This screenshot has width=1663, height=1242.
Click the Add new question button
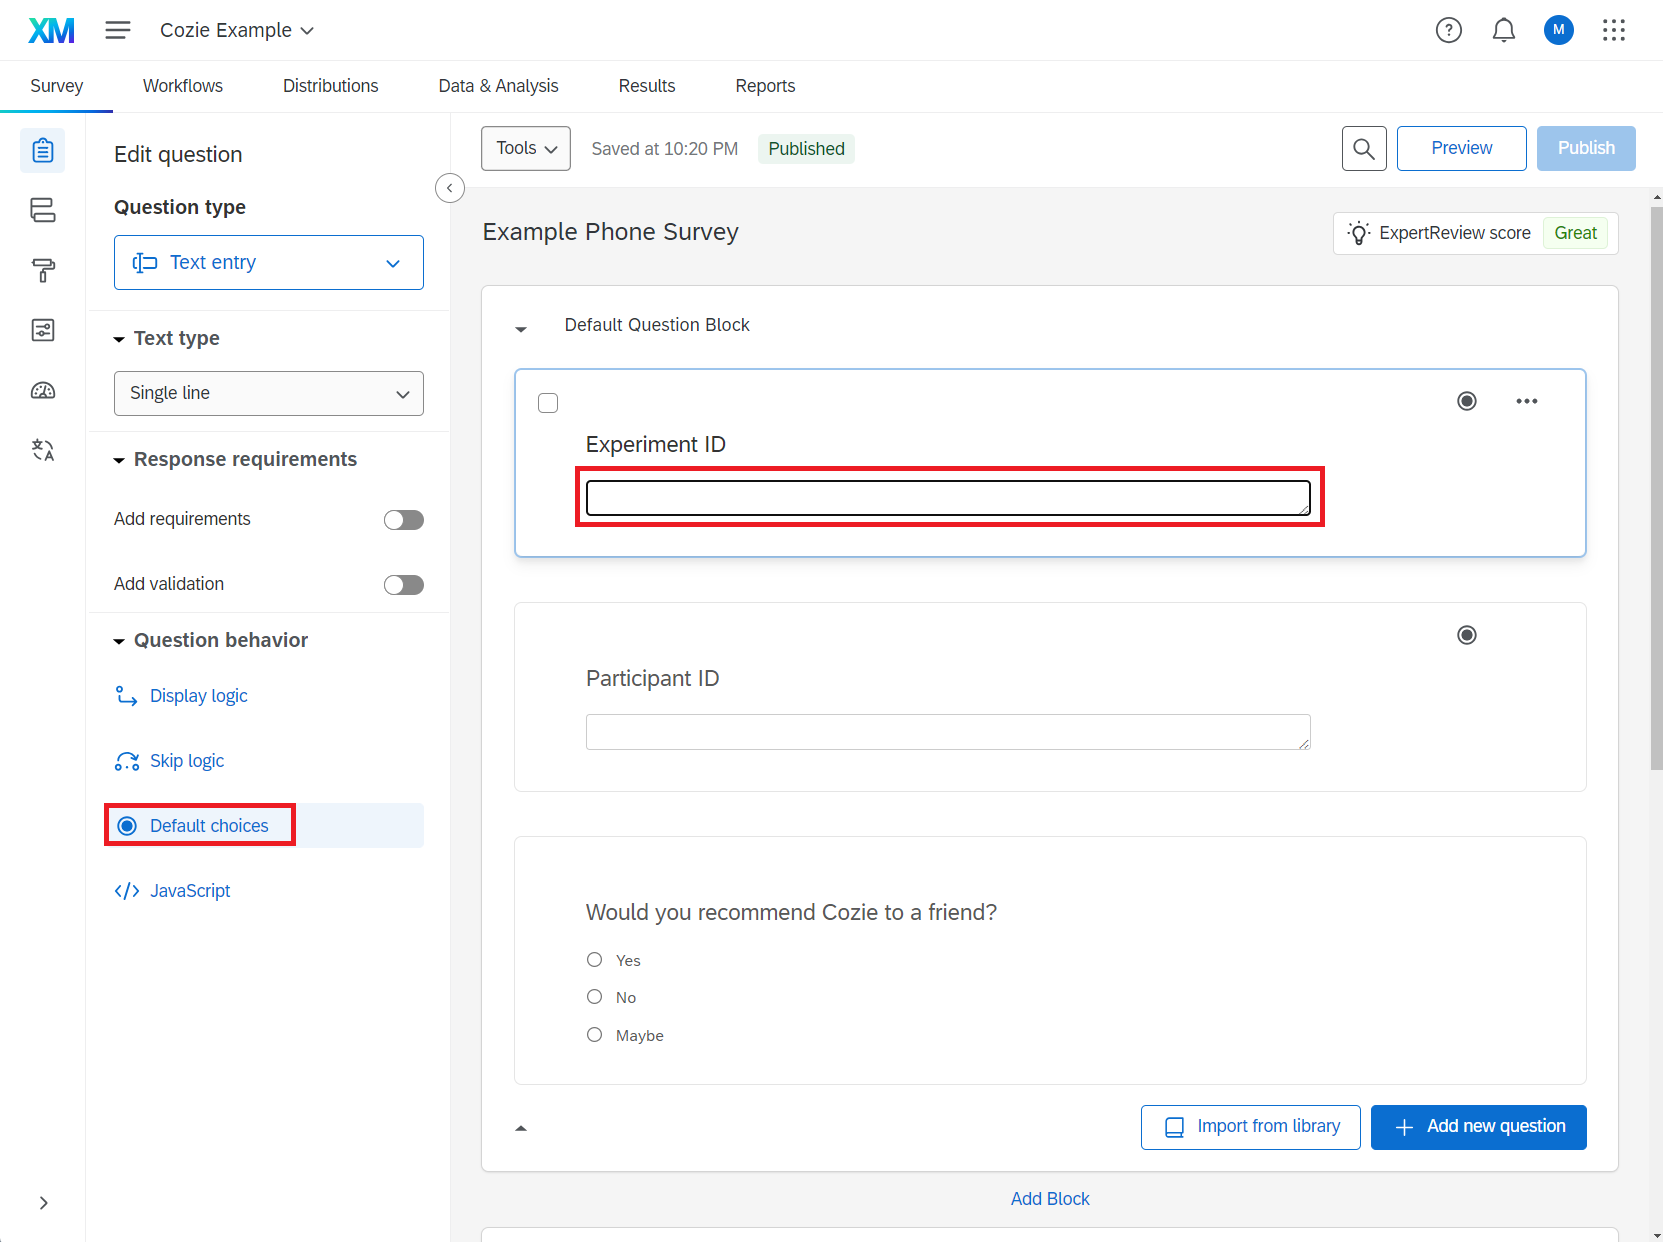[x=1478, y=1127]
